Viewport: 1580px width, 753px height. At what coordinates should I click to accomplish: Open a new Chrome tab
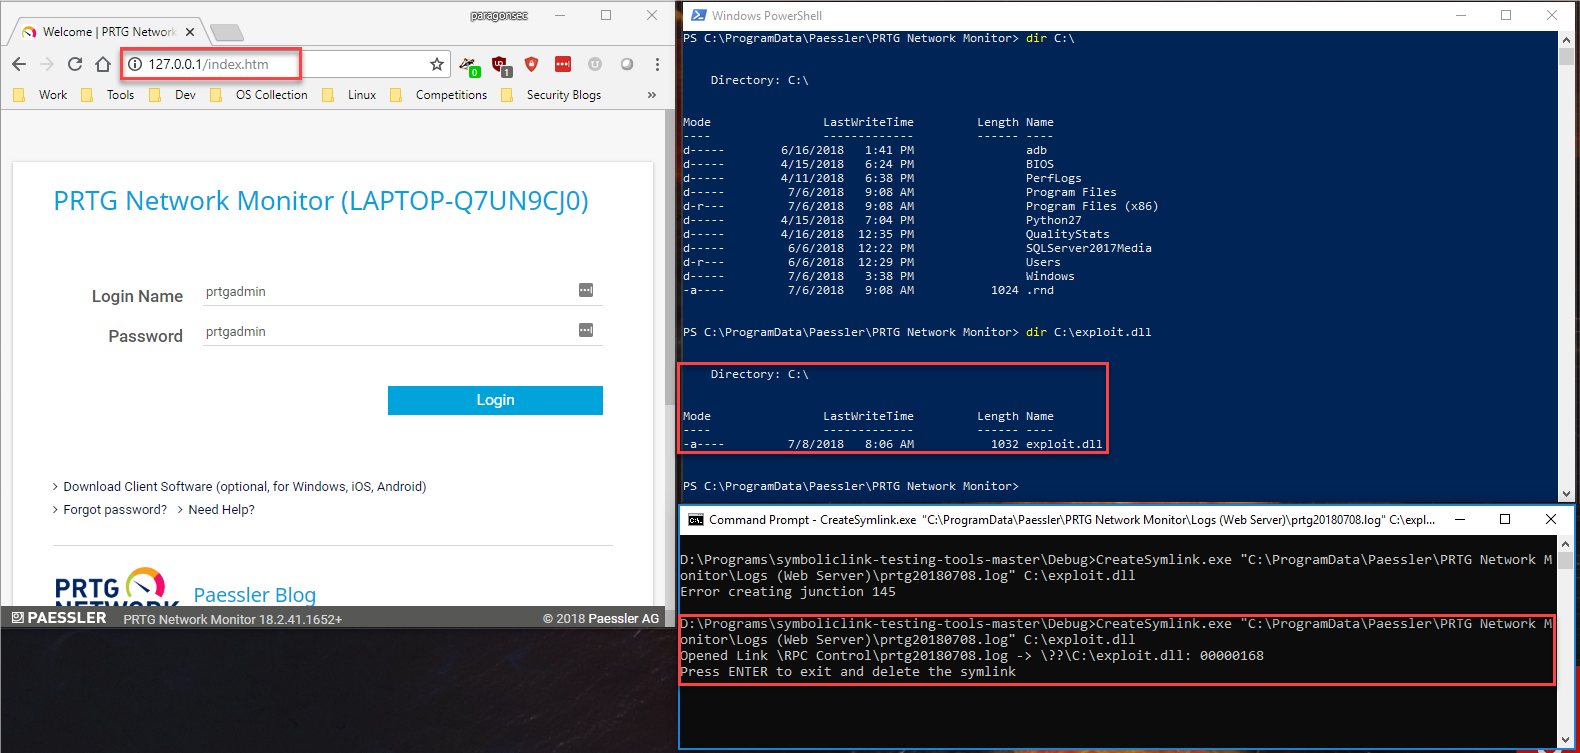(227, 32)
